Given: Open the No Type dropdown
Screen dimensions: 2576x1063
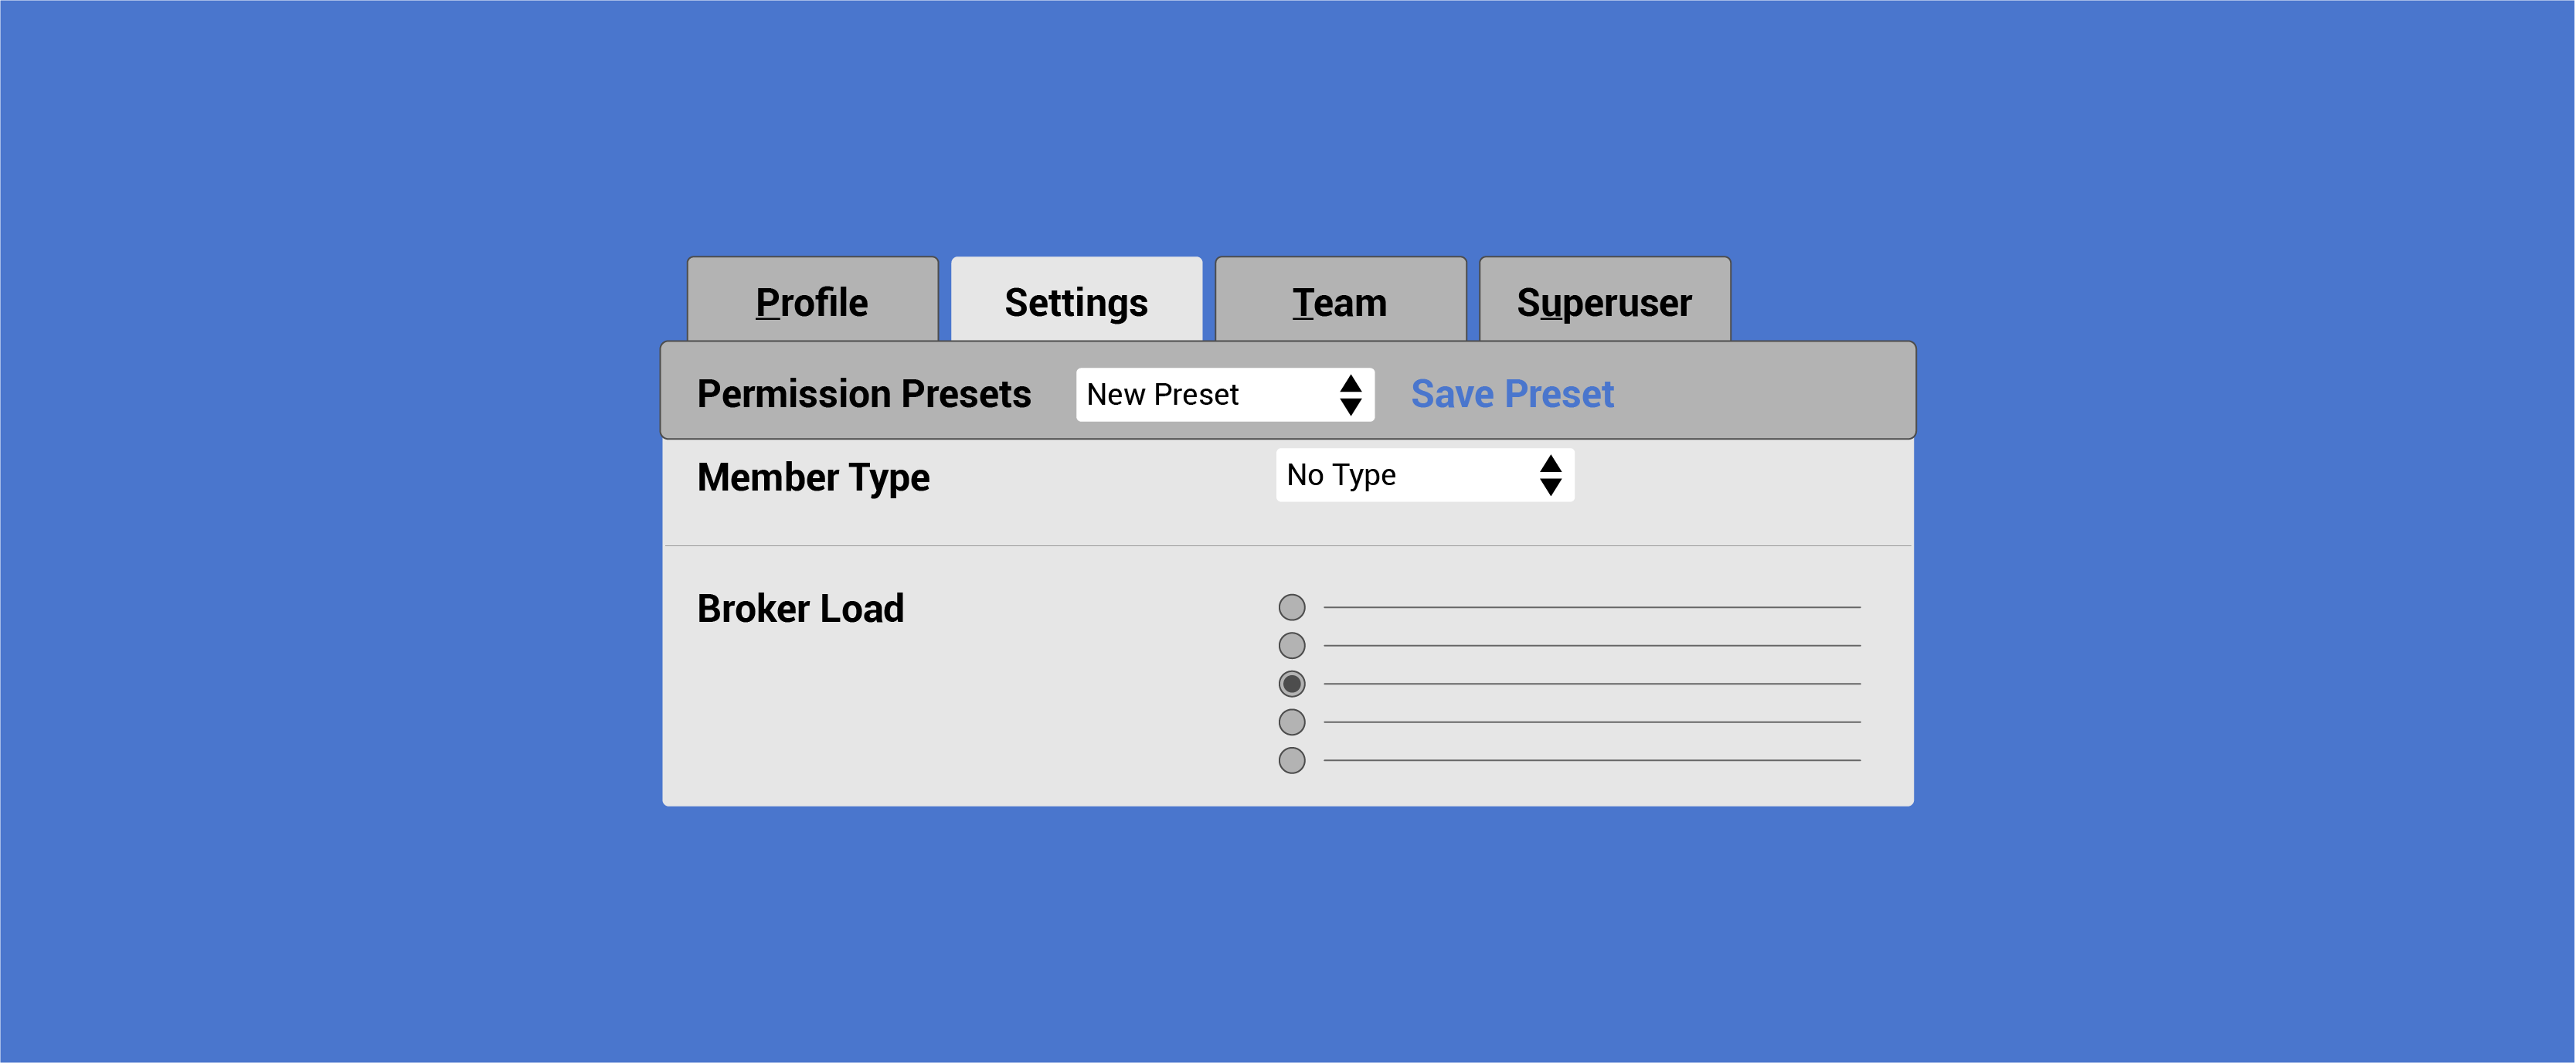Looking at the screenshot, I should click(1425, 475).
